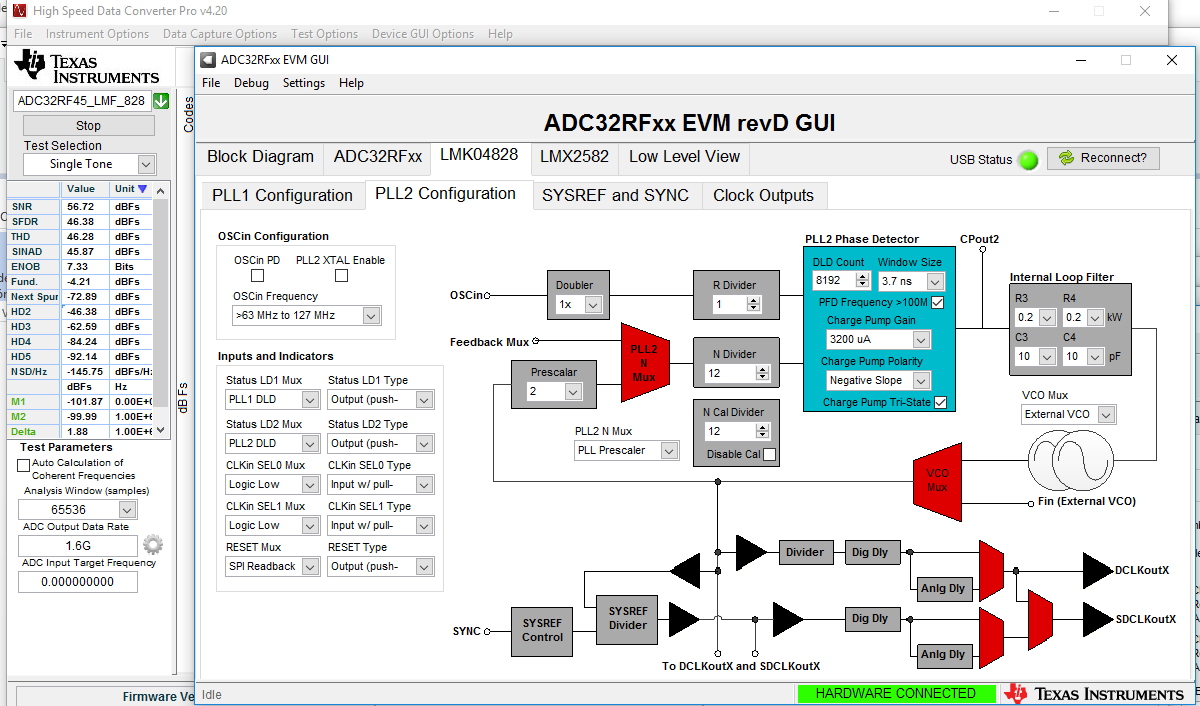The image size is (1200, 706).
Task: Click the green download arrow beside ADC32RF45_LMF_828
Action: pos(161,101)
